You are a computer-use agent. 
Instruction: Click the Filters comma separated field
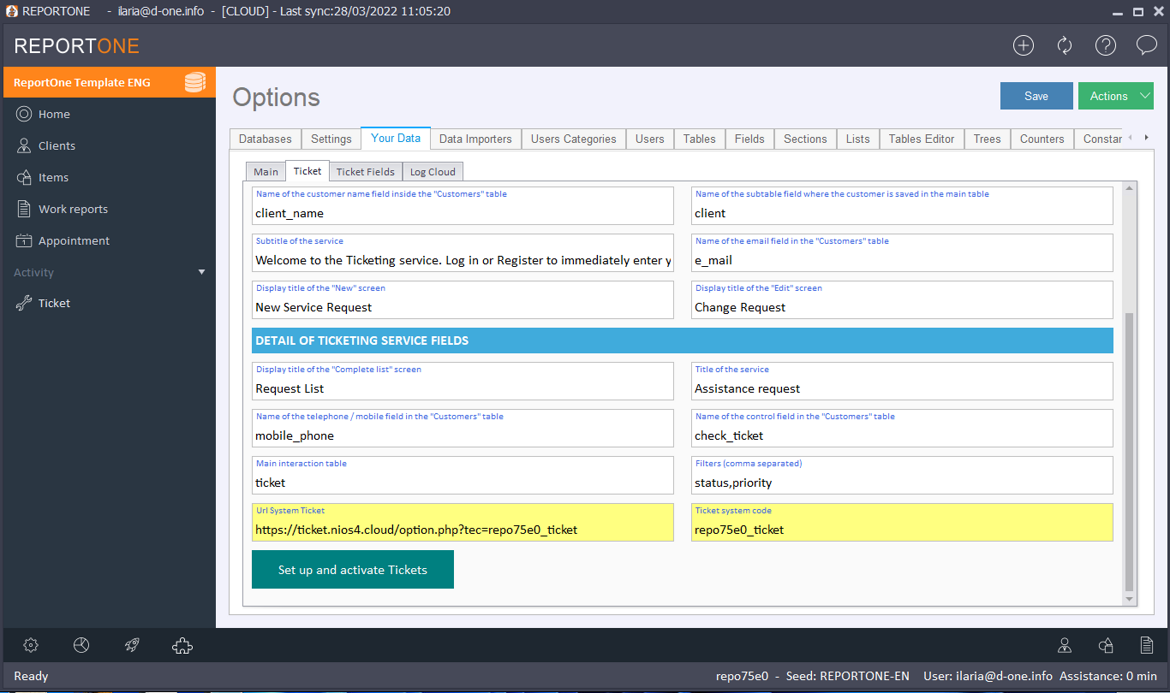901,483
